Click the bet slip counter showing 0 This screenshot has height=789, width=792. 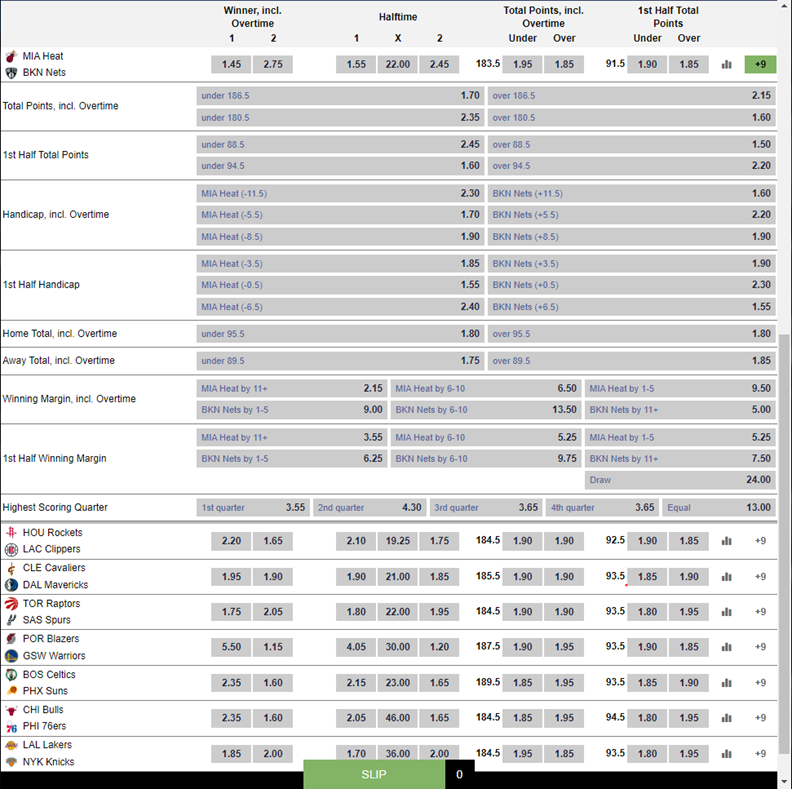[x=459, y=774]
